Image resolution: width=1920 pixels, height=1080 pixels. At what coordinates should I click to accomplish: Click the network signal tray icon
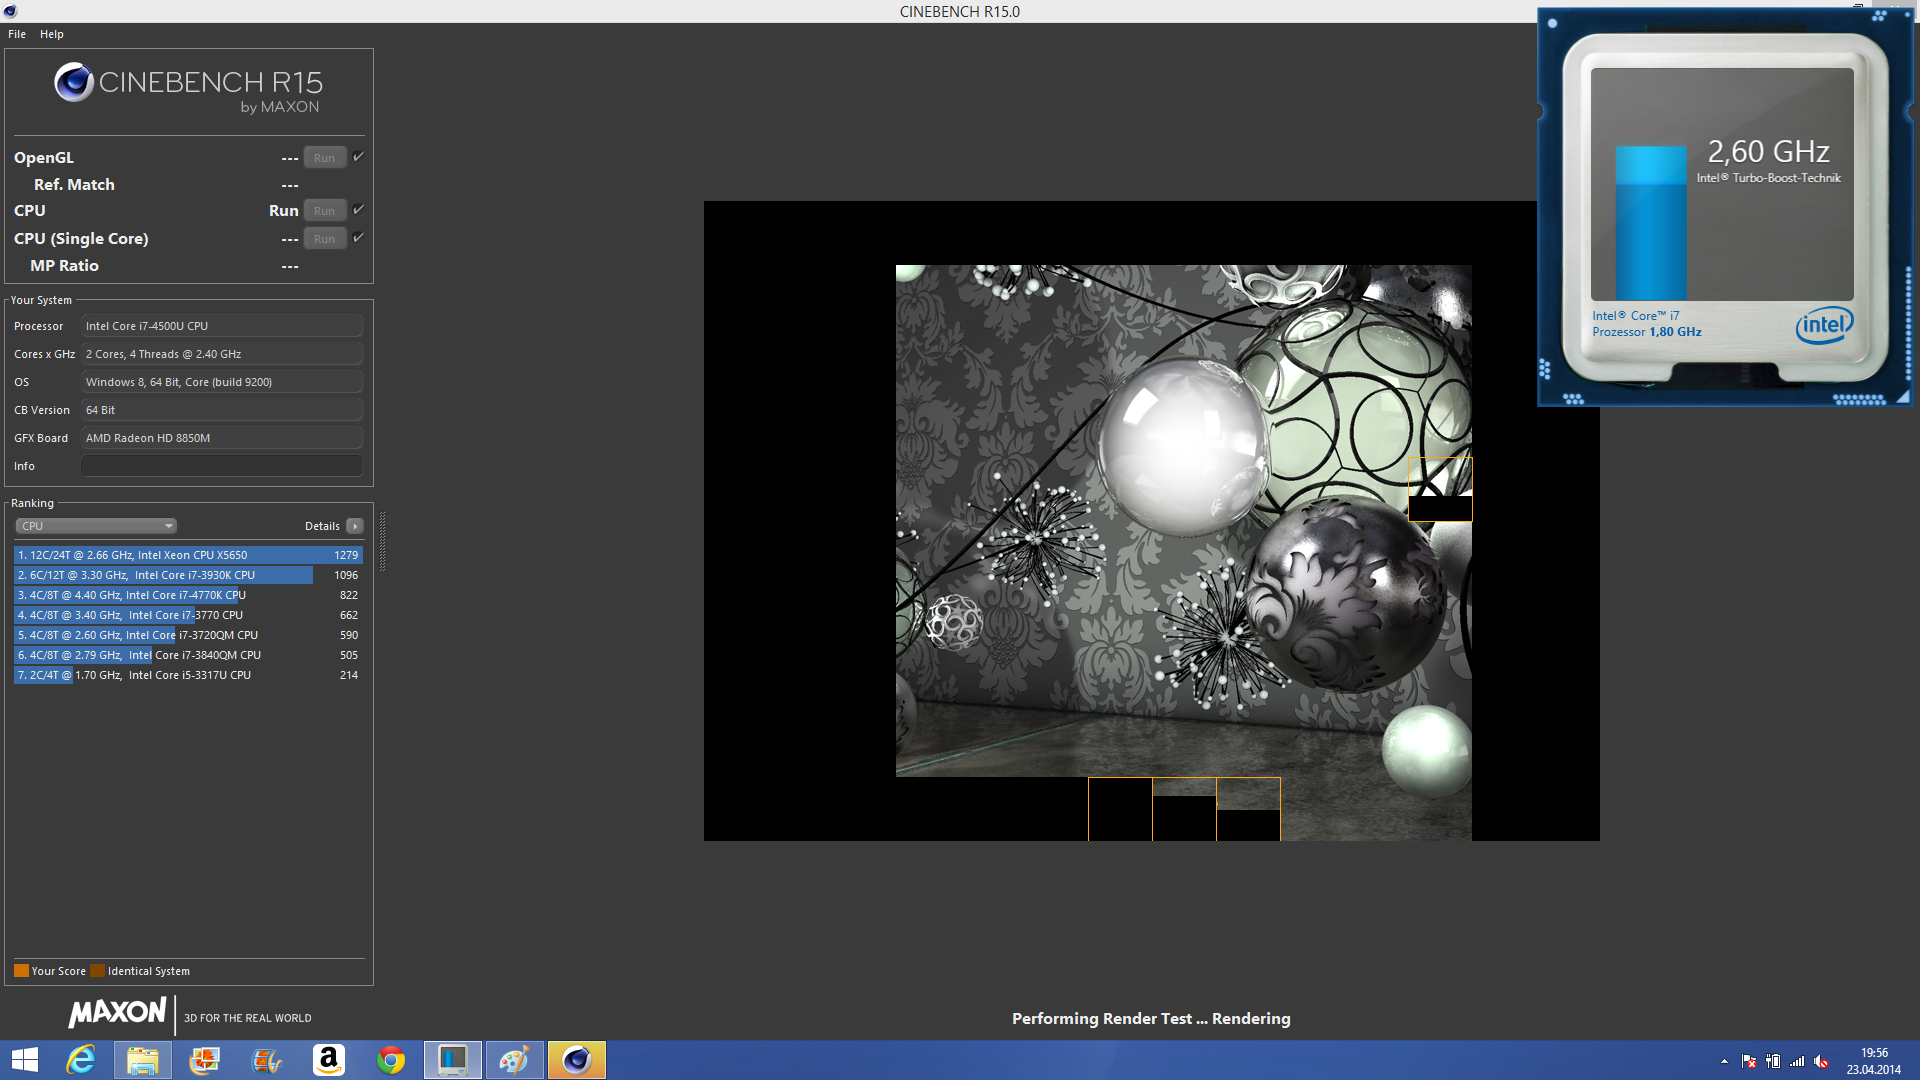[x=1797, y=1061]
